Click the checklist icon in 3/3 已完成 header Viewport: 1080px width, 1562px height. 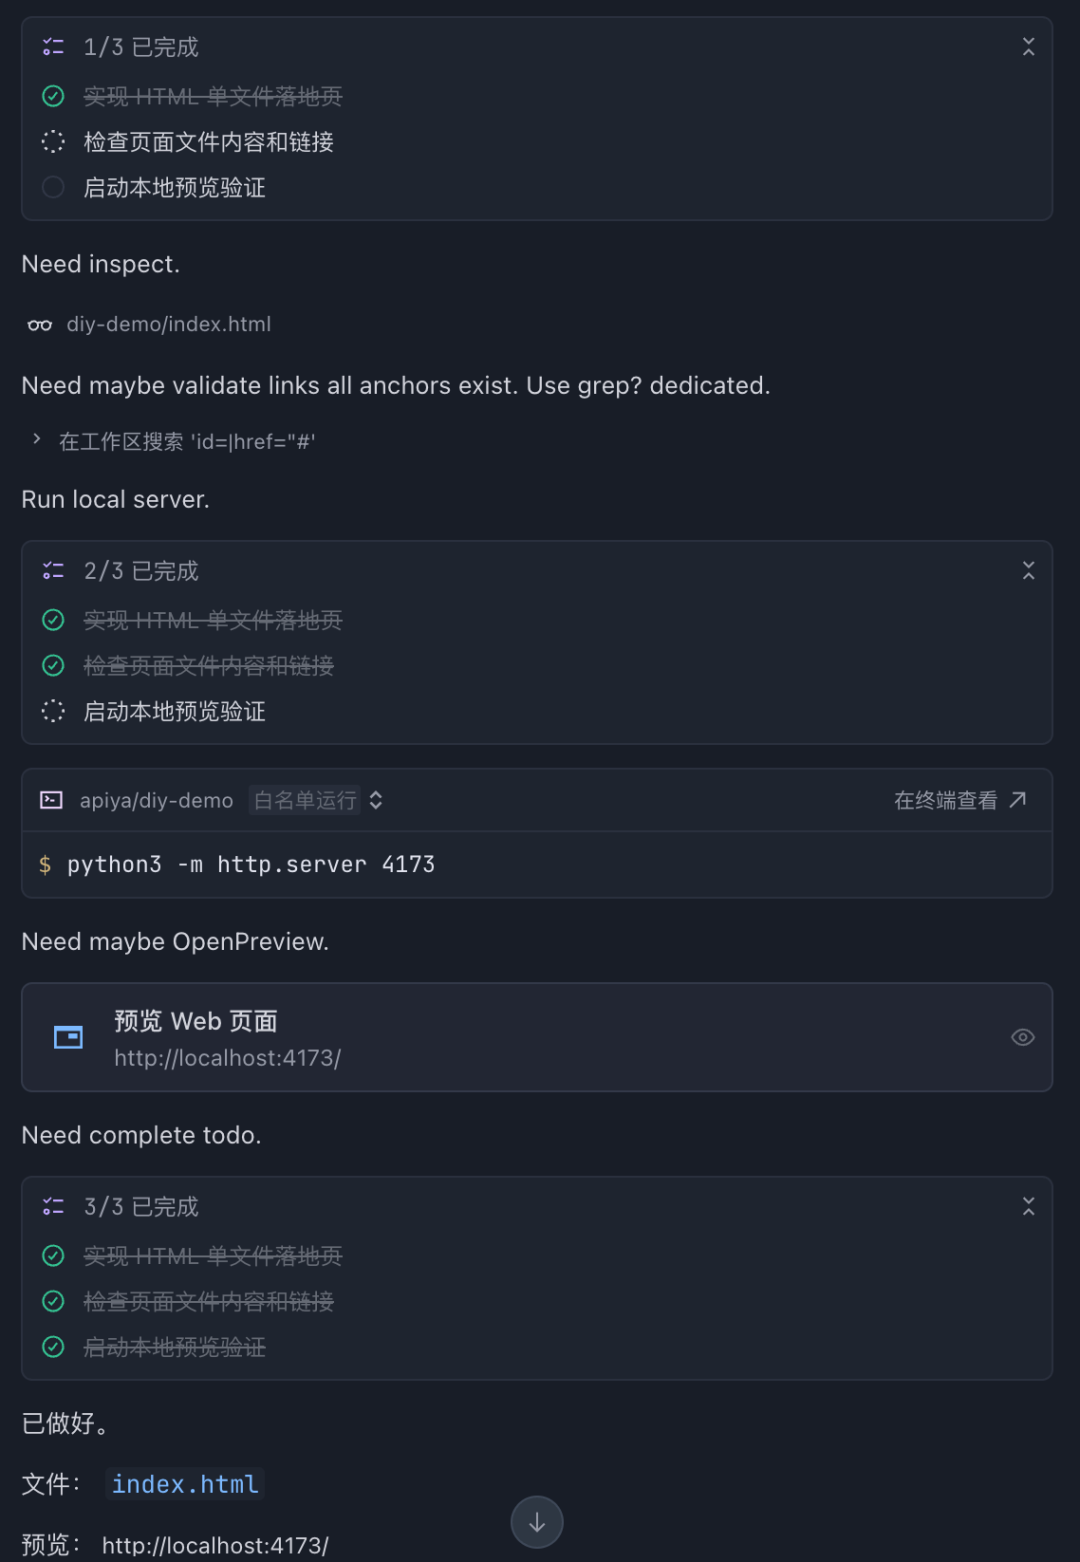pyautogui.click(x=53, y=1207)
